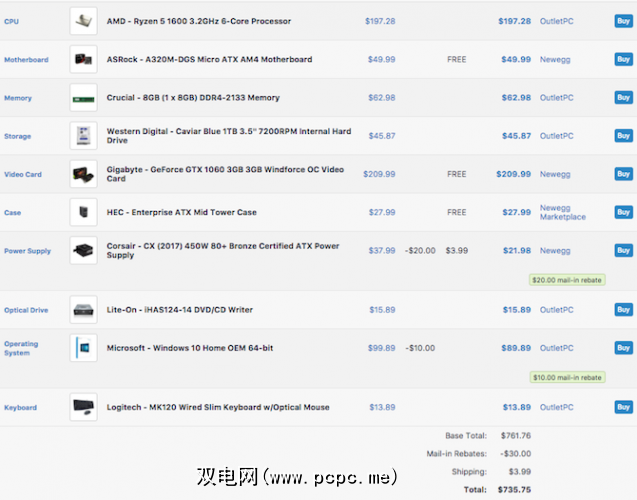Open Microsoft Windows 10 Home OEM name
Image resolution: width=637 pixels, height=500 pixels.
190,348
